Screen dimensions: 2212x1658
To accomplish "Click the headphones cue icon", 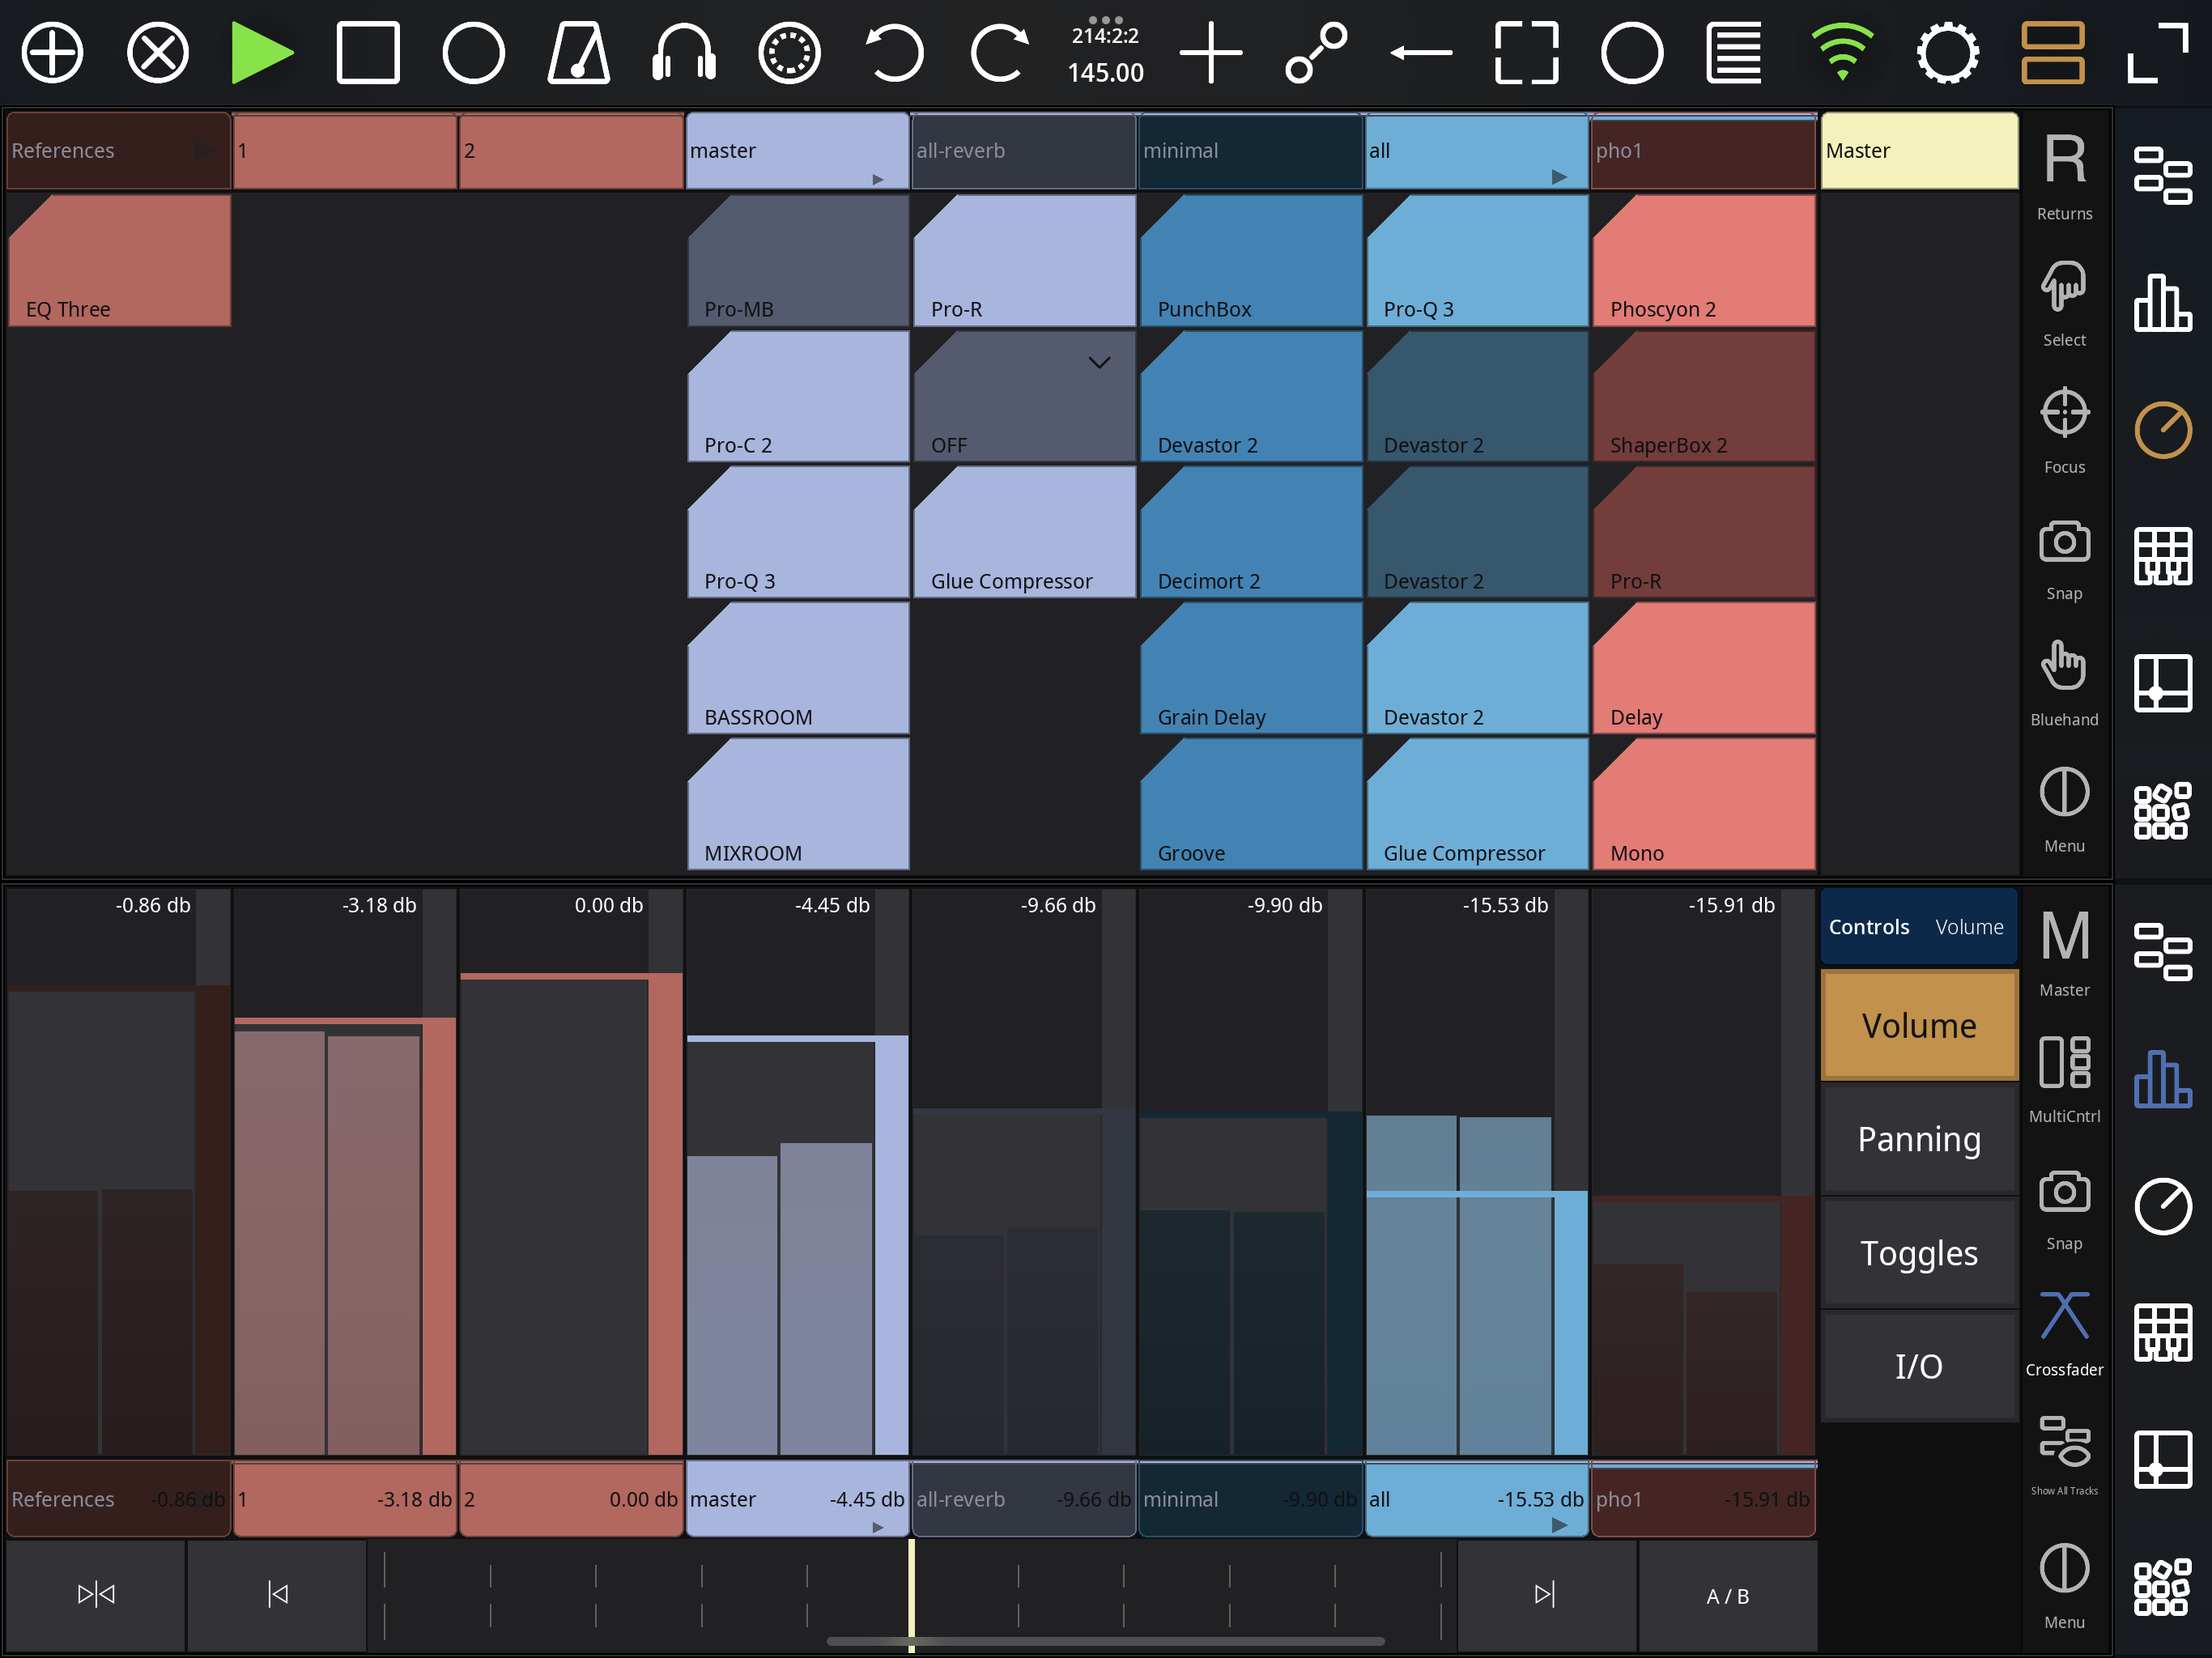I will click(x=684, y=53).
